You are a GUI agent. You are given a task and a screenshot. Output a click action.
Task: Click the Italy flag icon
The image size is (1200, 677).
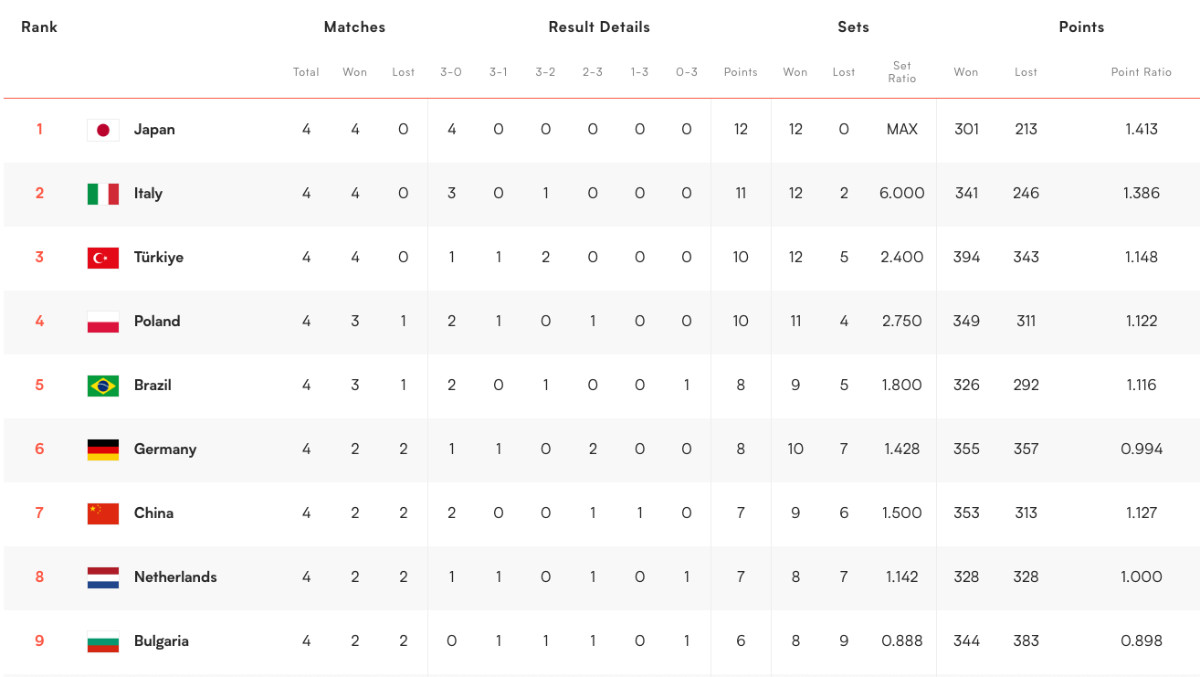coord(103,194)
